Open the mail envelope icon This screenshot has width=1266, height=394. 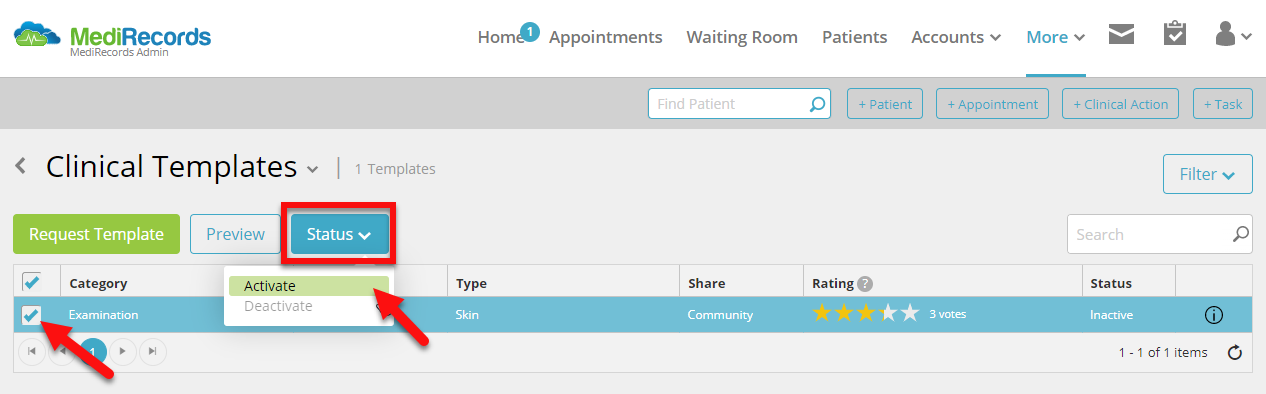1121,36
